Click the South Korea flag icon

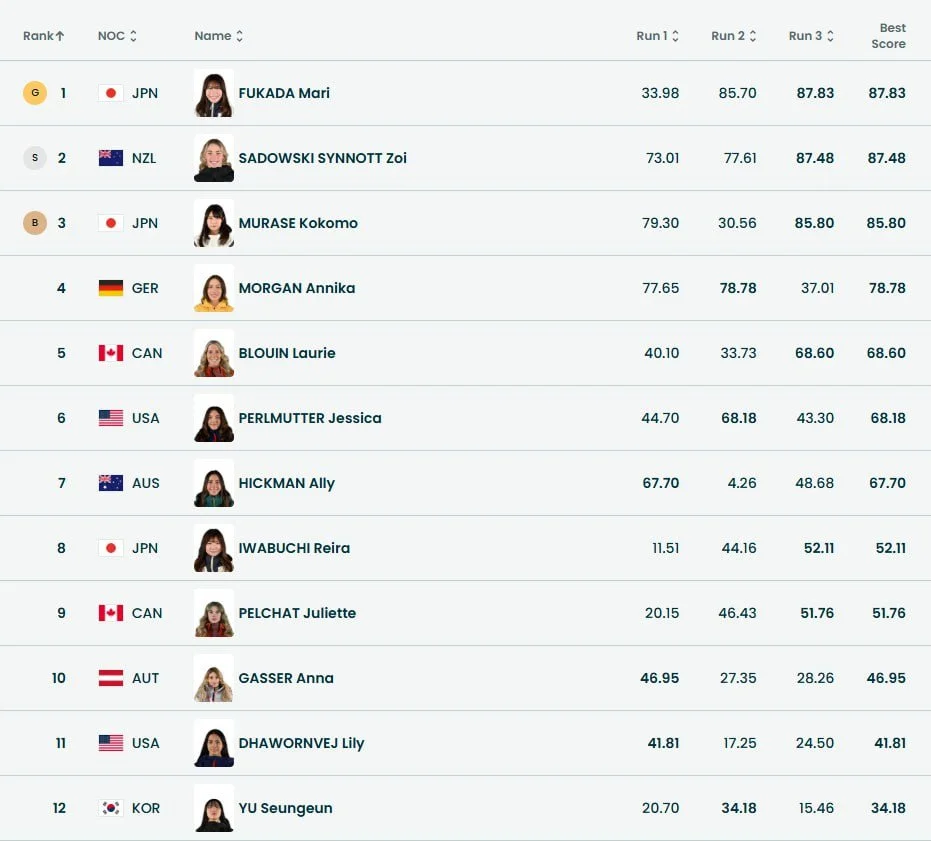[111, 808]
